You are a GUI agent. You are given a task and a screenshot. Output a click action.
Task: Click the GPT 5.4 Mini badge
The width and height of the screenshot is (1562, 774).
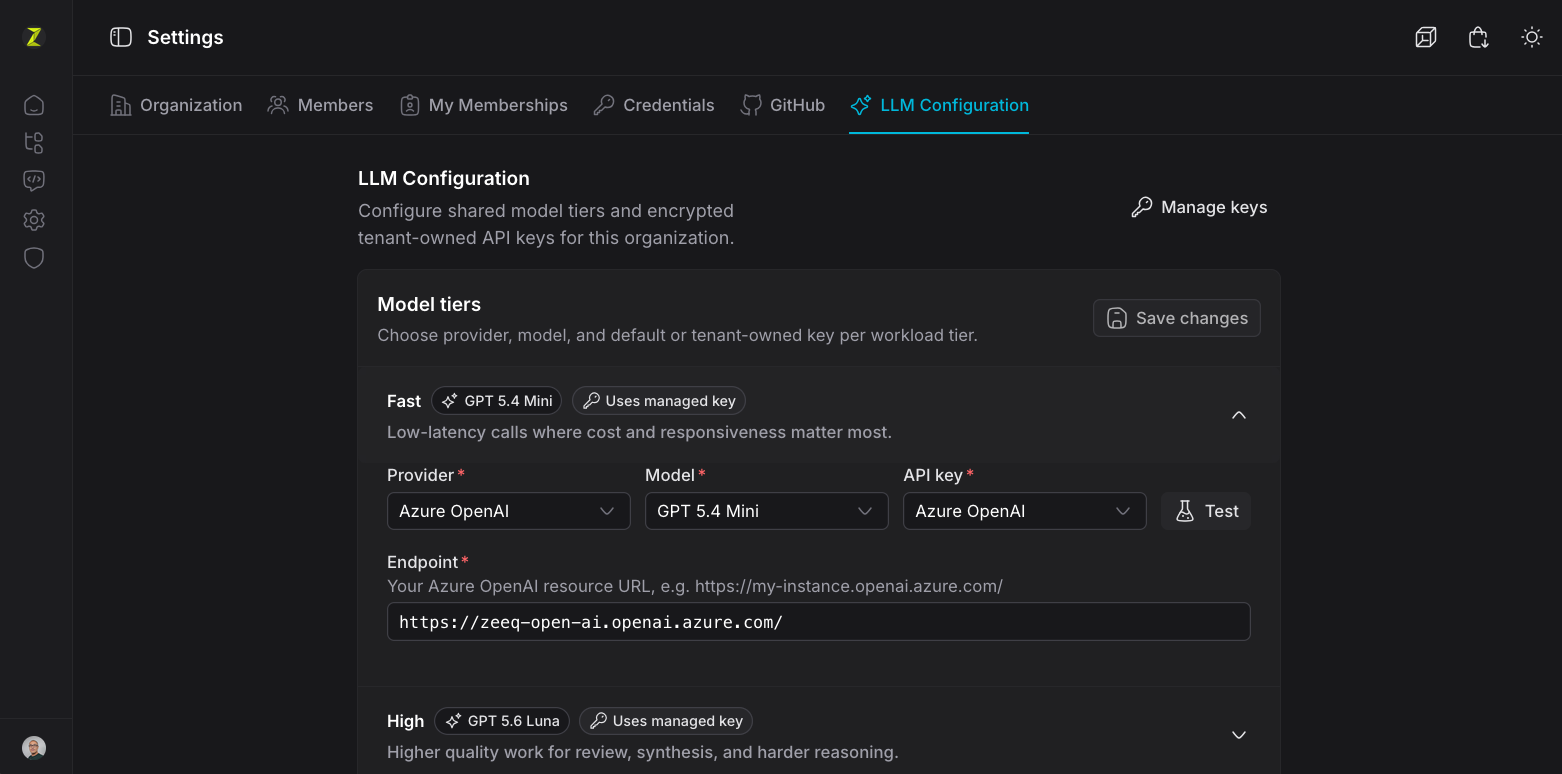[497, 401]
